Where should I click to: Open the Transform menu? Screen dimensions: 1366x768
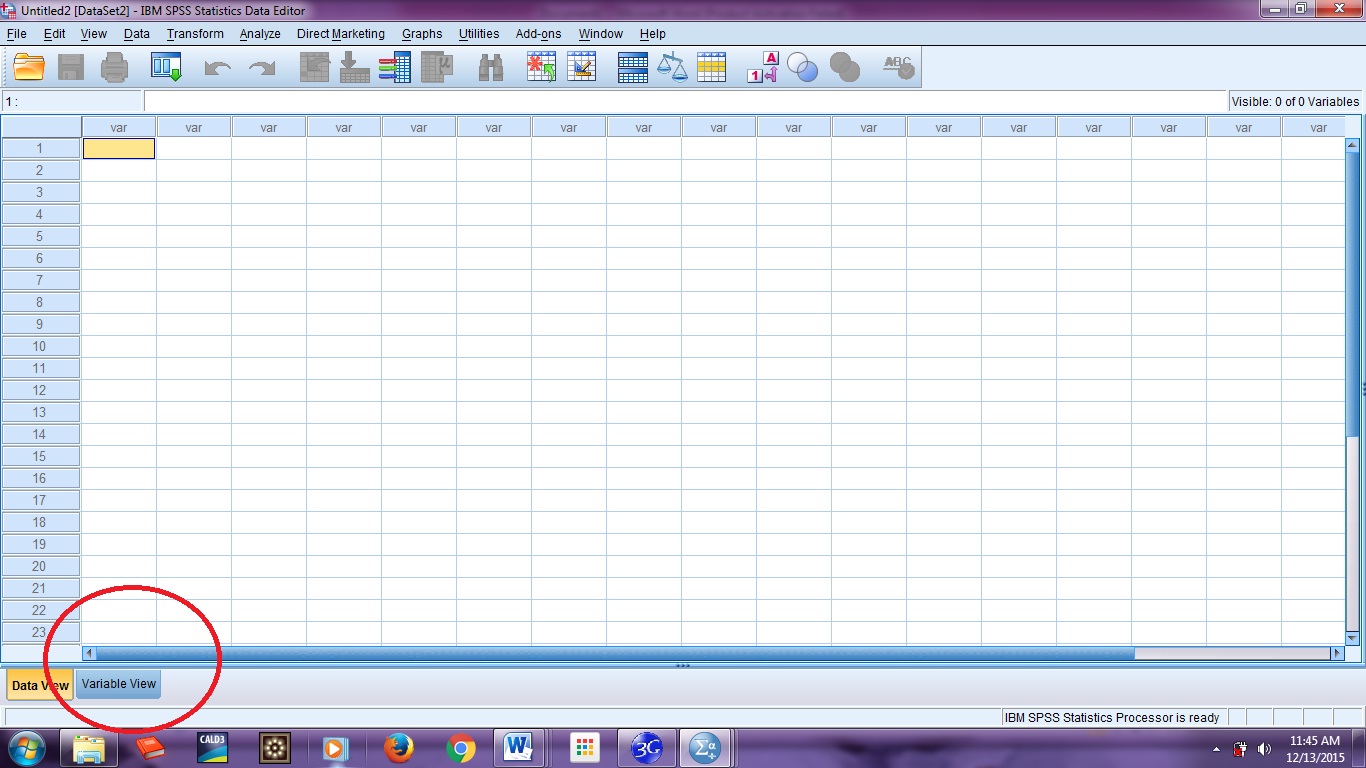pos(195,34)
